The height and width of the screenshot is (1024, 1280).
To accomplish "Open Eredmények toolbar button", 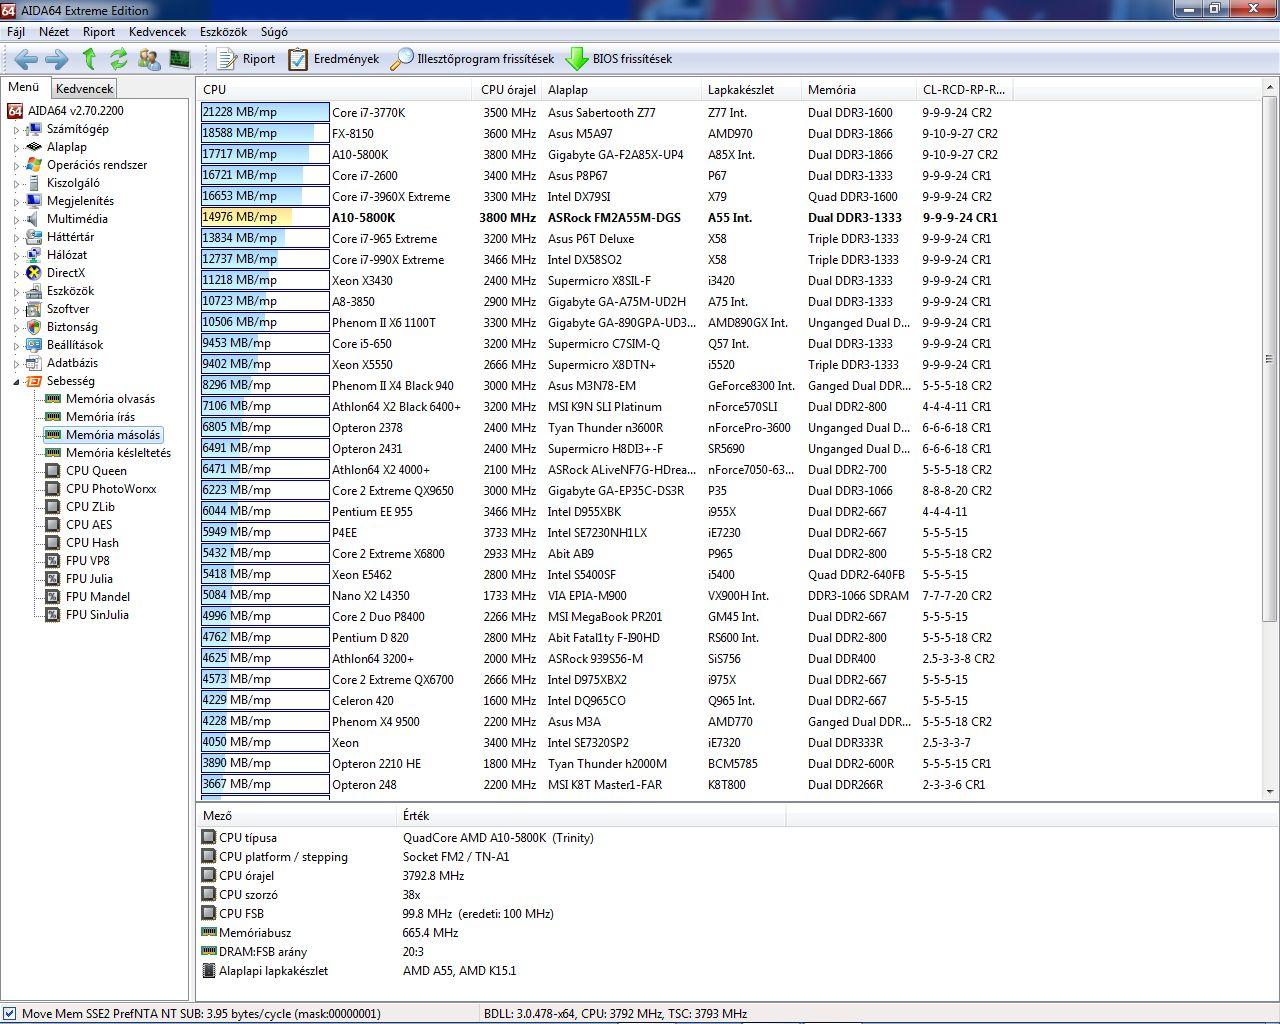I will [x=334, y=59].
